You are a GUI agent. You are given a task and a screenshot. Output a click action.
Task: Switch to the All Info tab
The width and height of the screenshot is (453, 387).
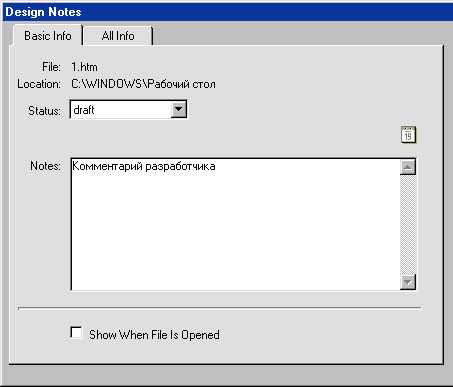[x=118, y=36]
